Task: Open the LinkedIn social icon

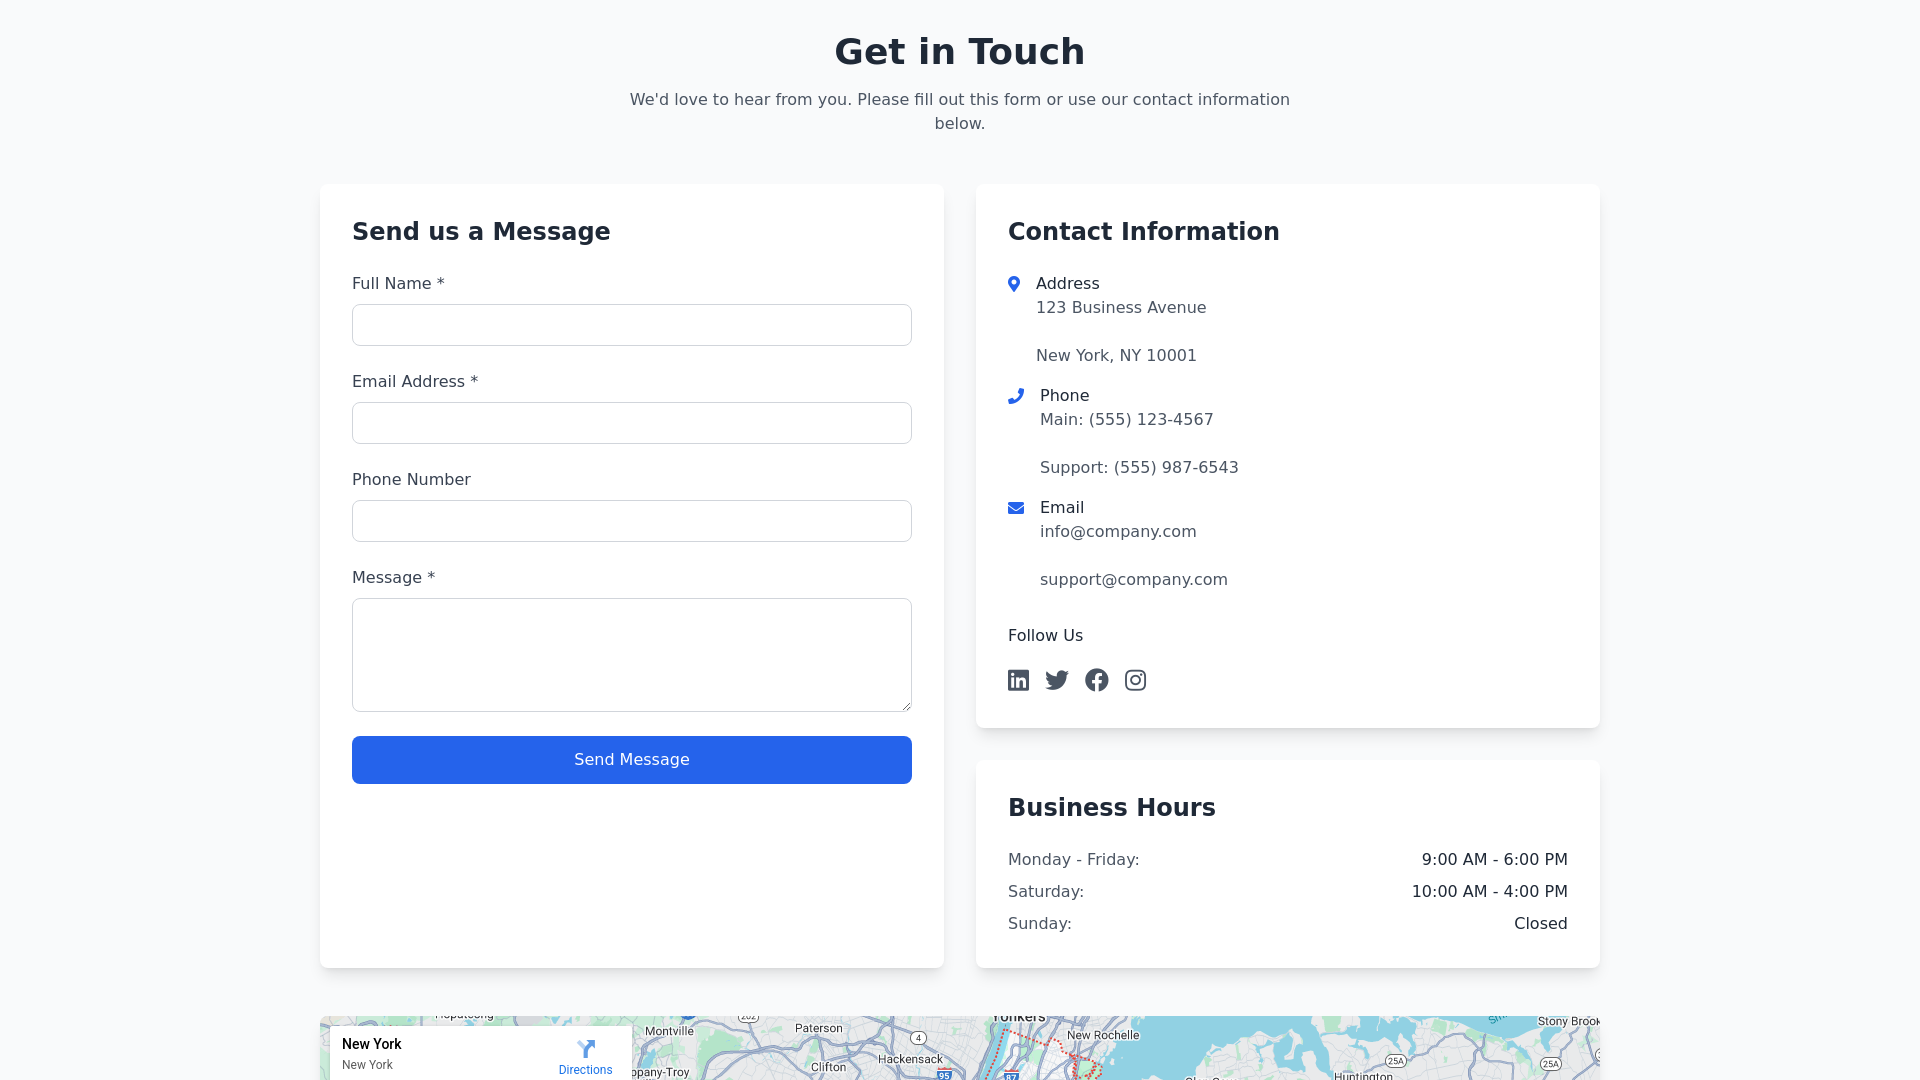Action: (1018, 680)
